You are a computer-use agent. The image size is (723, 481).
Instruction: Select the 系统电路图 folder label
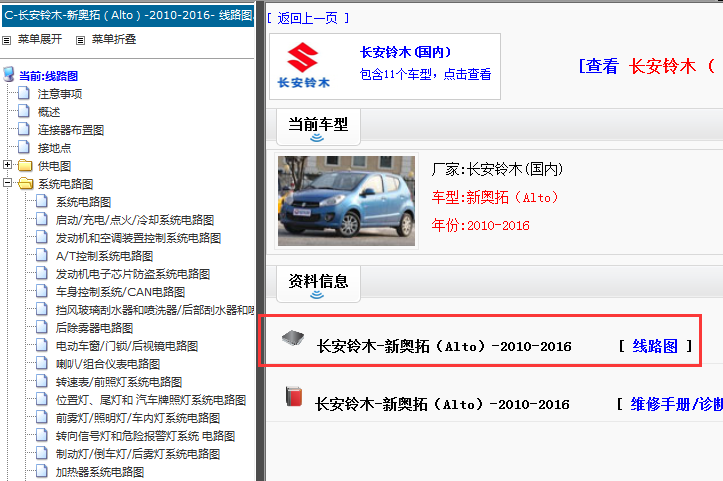click(x=65, y=184)
